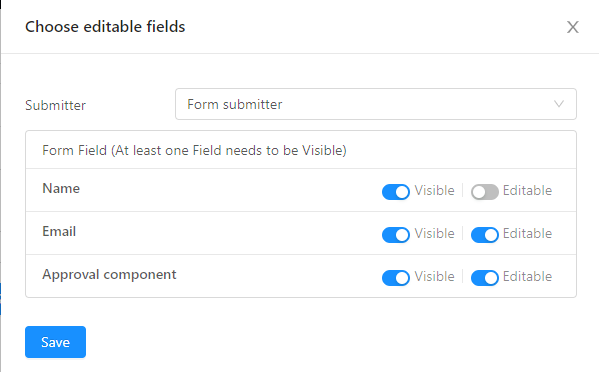599x372 pixels.
Task: Save the editable field settings
Action: point(55,342)
